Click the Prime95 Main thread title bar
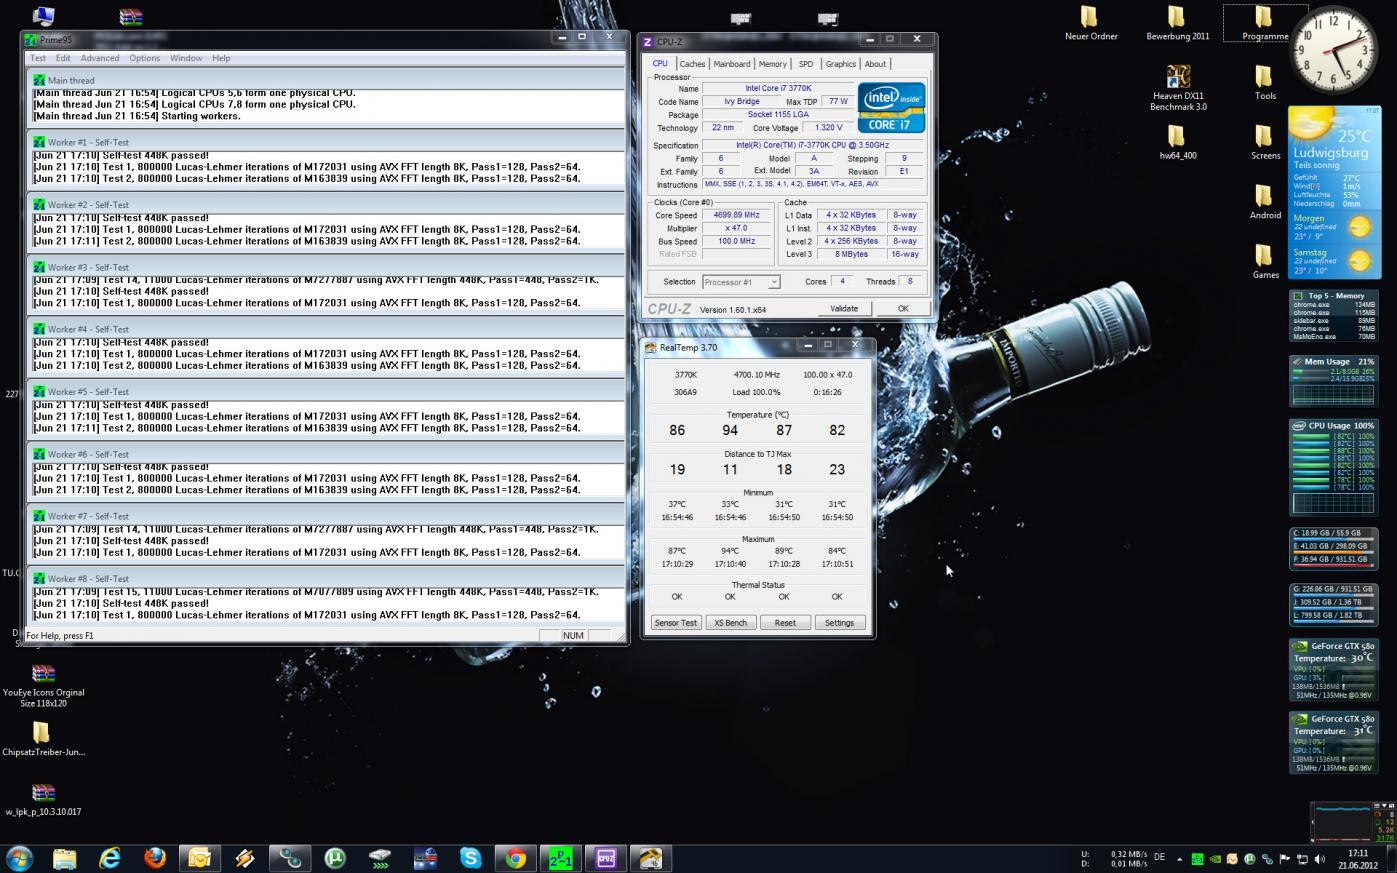The width and height of the screenshot is (1397, 873). pyautogui.click(x=326, y=80)
